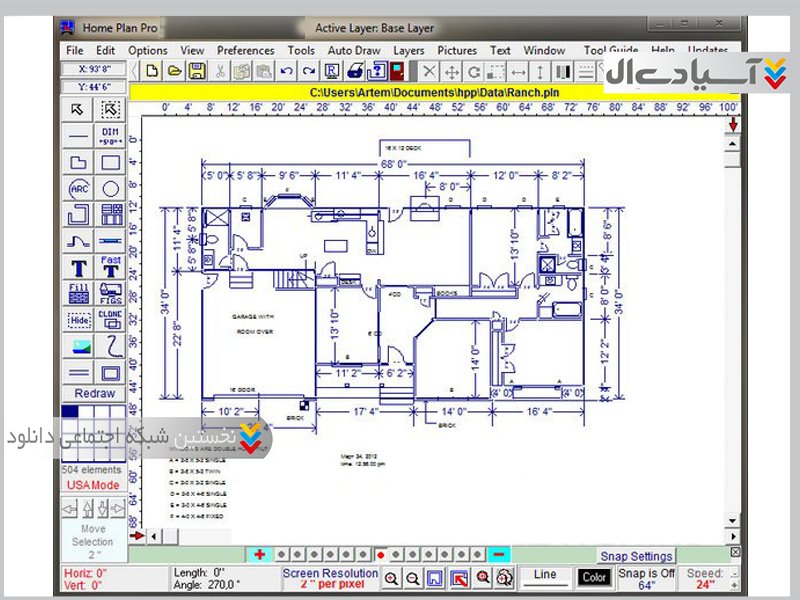The width and height of the screenshot is (800, 600).
Task: Pick the circle drawing tool
Action: [111, 188]
